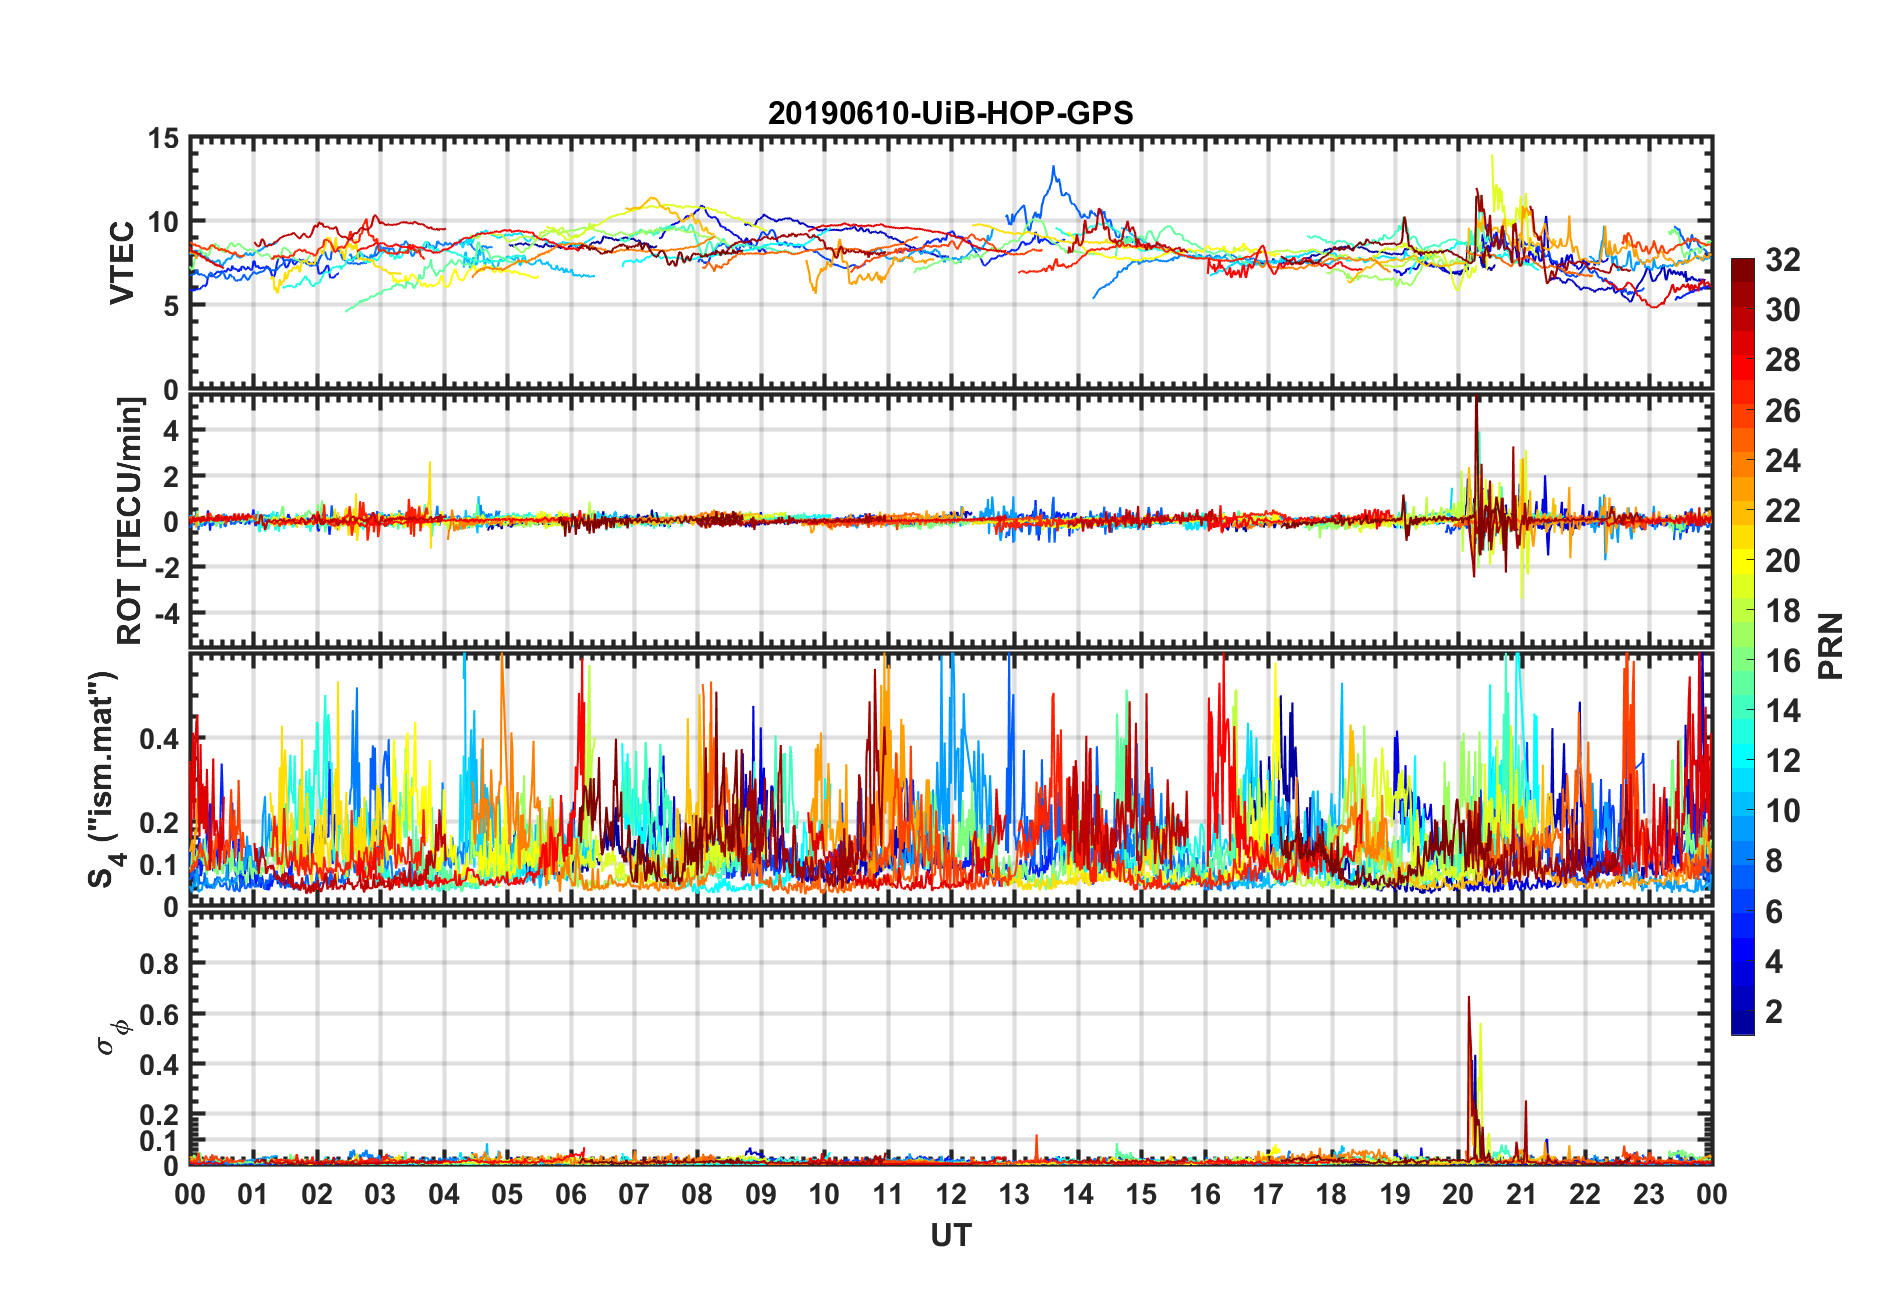Screen dimensions: 1902x1292
Task: Select PRN colorbar tick label 18
Action: click(1783, 610)
